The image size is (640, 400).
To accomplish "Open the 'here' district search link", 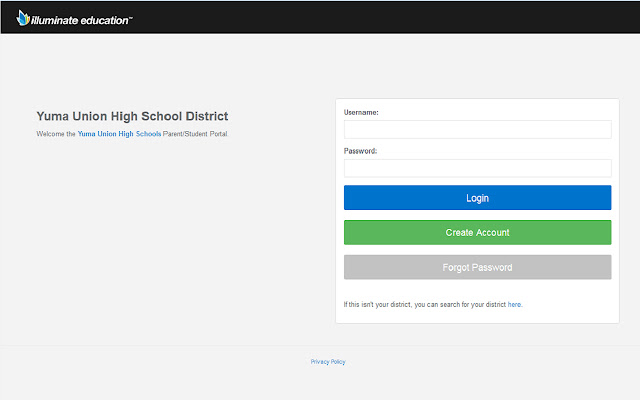I will click(x=514, y=304).
